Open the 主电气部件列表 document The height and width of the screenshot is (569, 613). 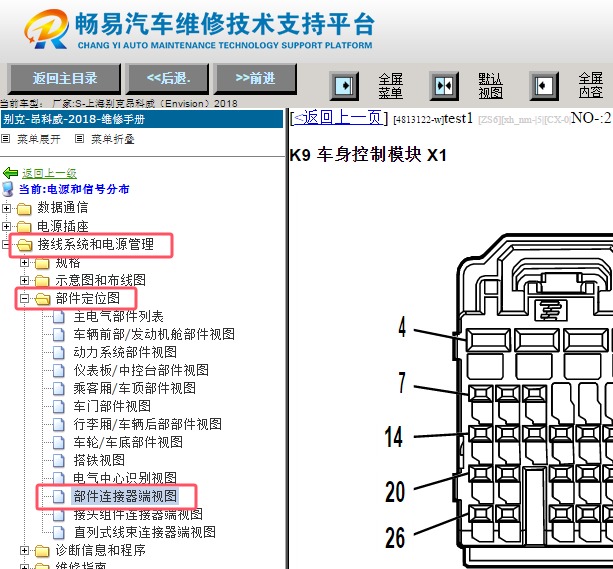pos(118,316)
